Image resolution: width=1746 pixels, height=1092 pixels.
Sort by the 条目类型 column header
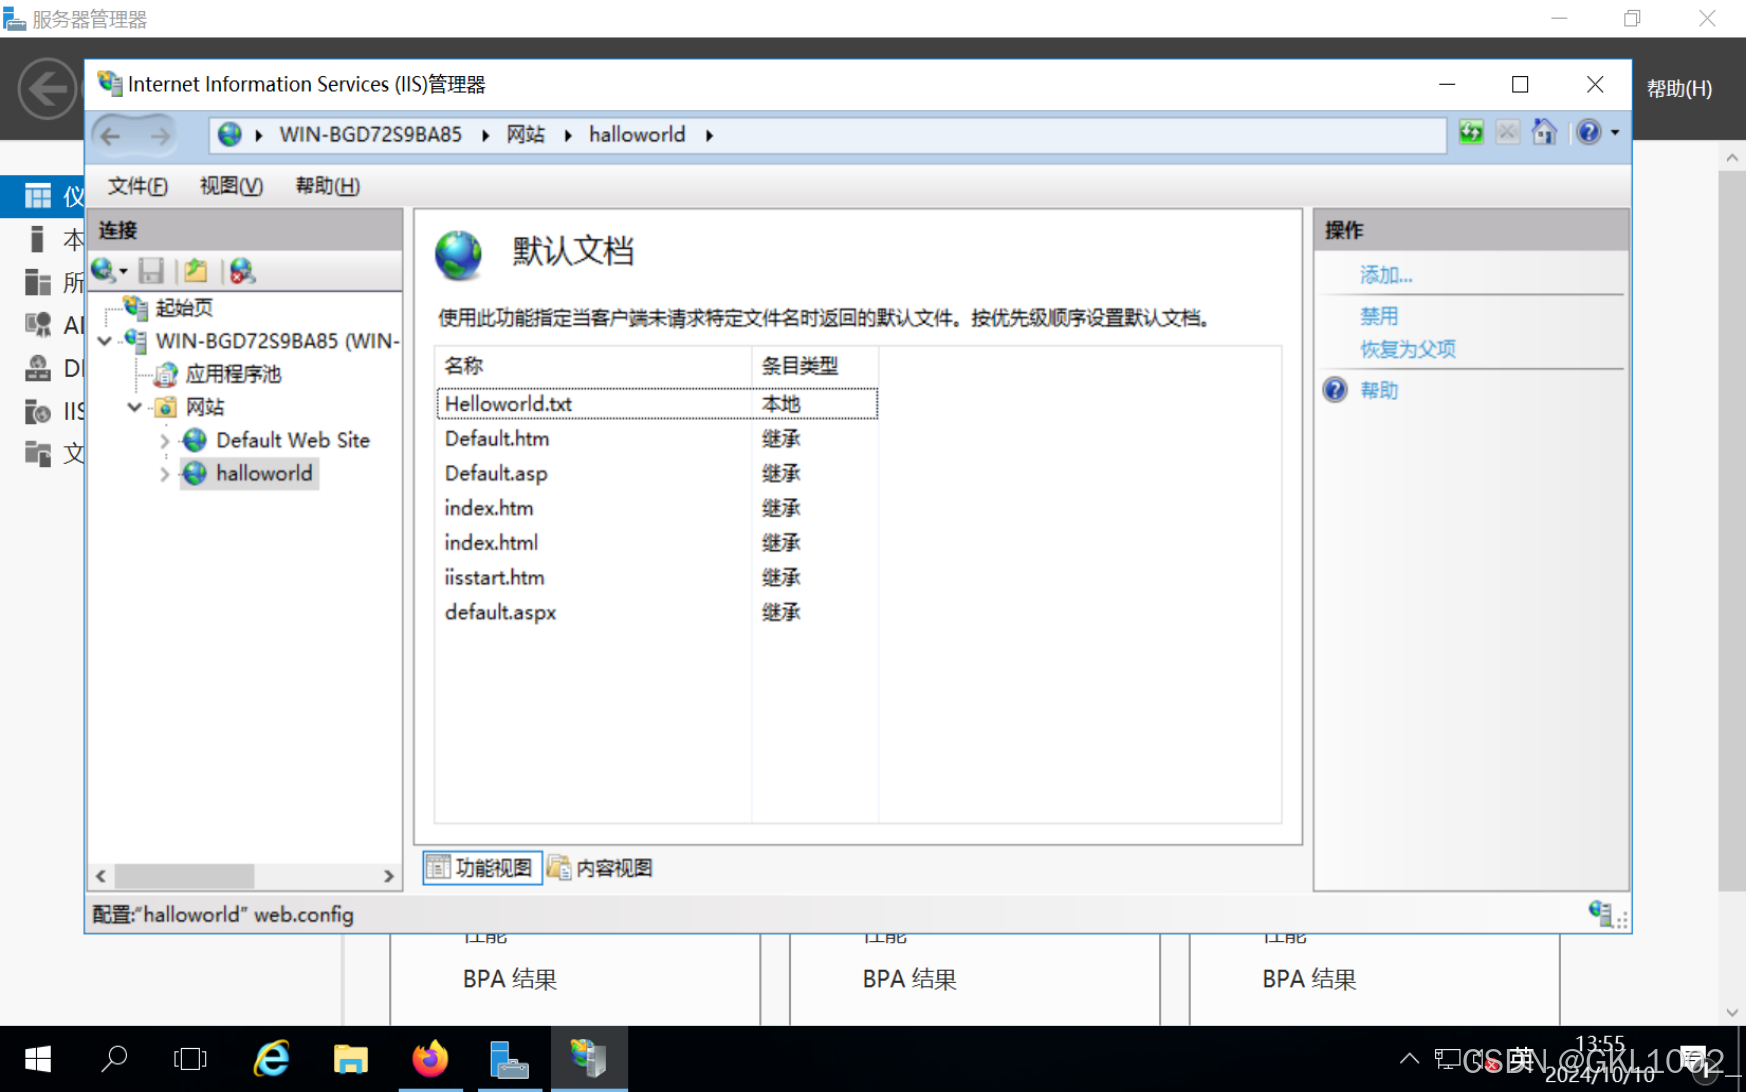tap(815, 366)
